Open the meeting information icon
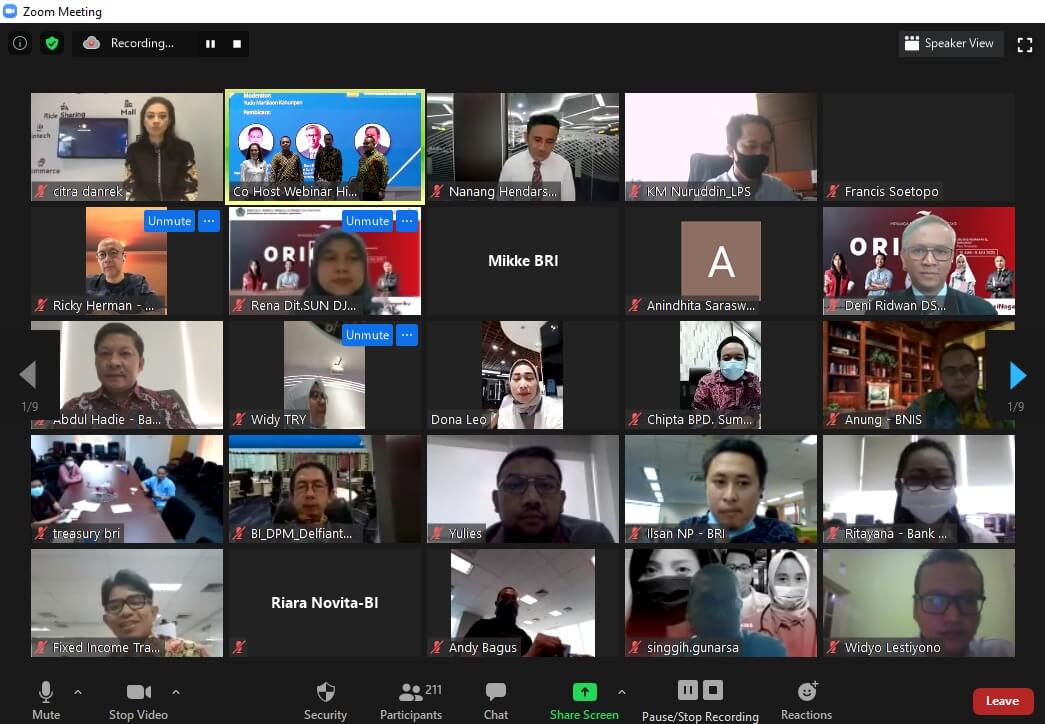The image size is (1045, 724). click(19, 43)
